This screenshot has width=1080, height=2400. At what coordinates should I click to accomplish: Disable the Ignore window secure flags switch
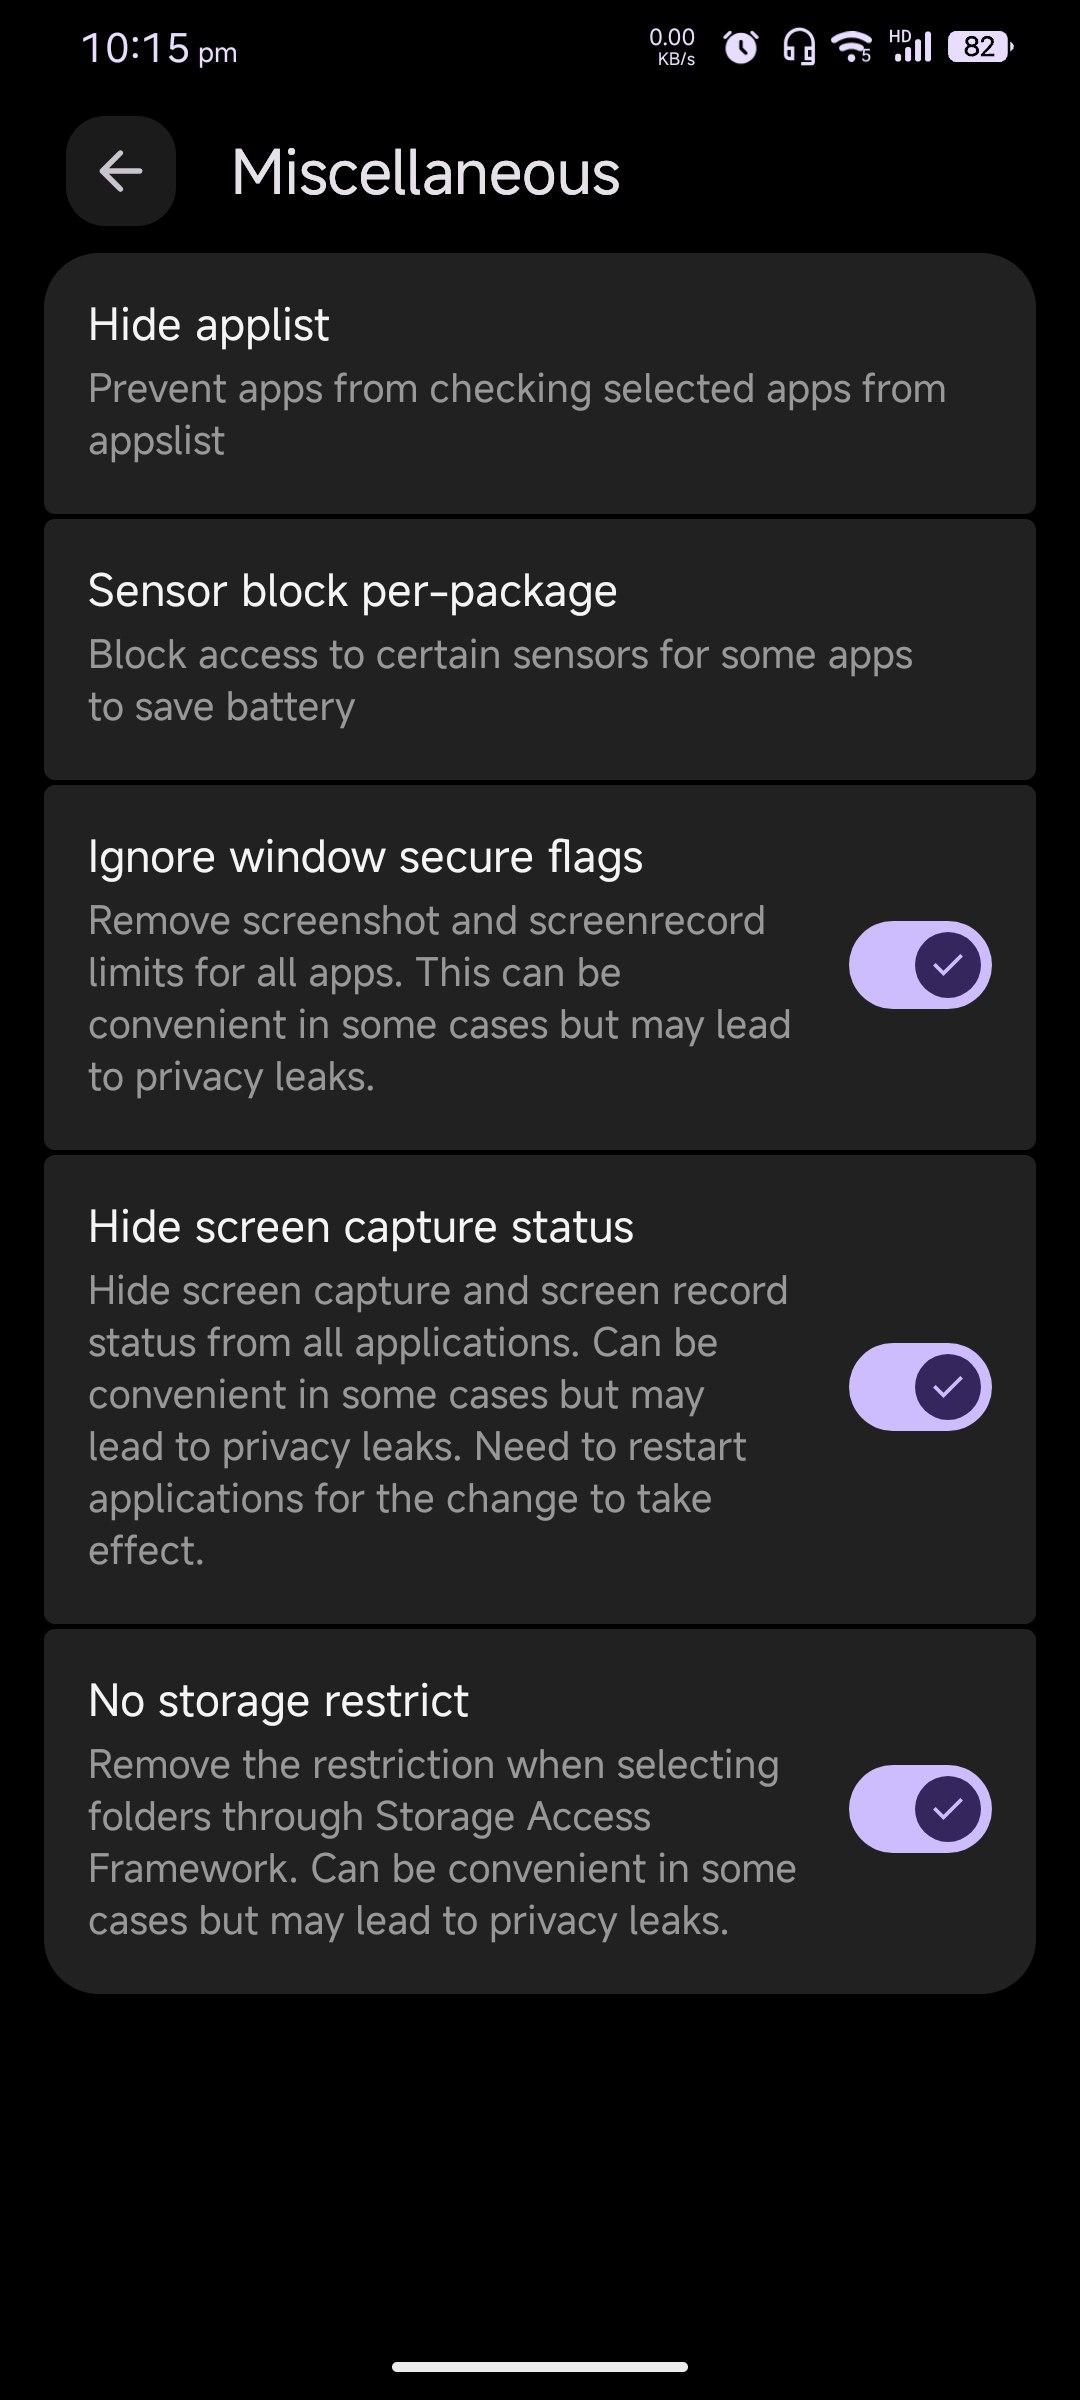pyautogui.click(x=920, y=965)
